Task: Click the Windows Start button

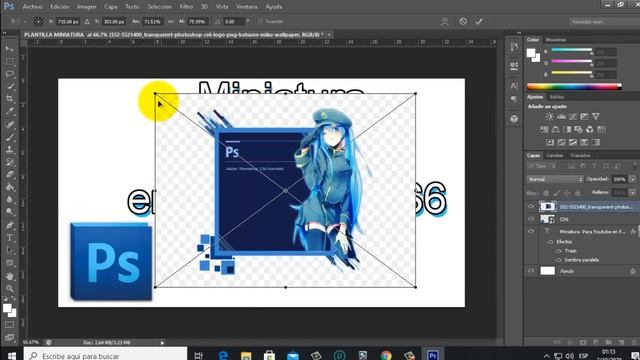Action: coord(11,356)
